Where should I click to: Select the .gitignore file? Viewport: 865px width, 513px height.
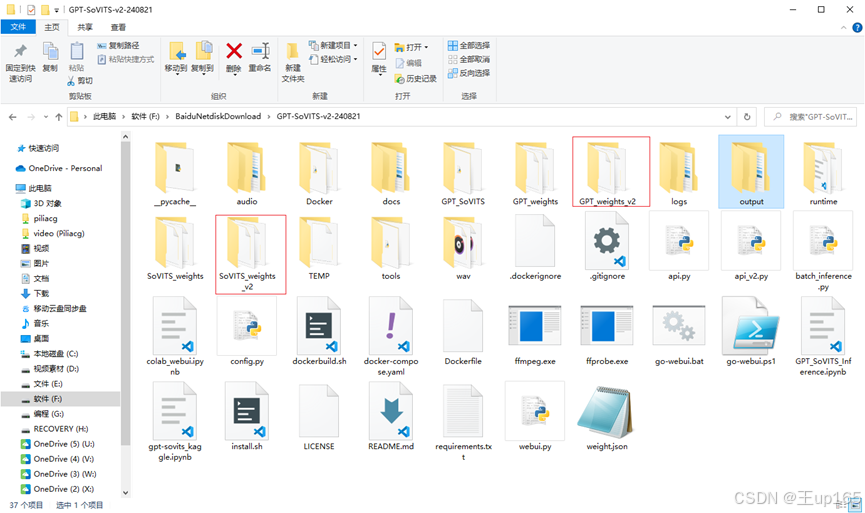coord(607,247)
